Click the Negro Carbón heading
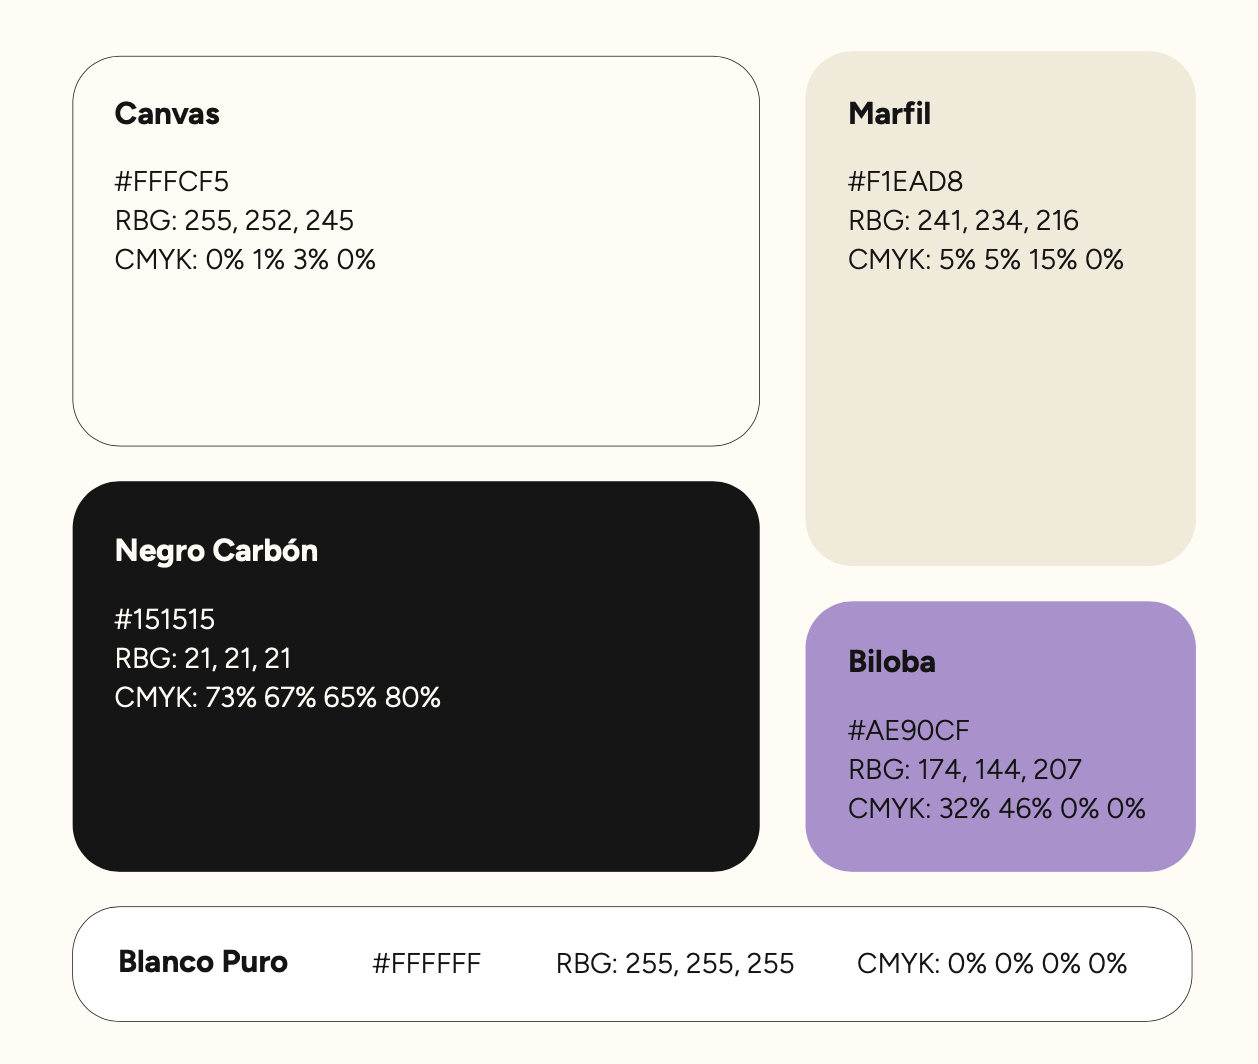Image resolution: width=1258 pixels, height=1064 pixels. 216,551
